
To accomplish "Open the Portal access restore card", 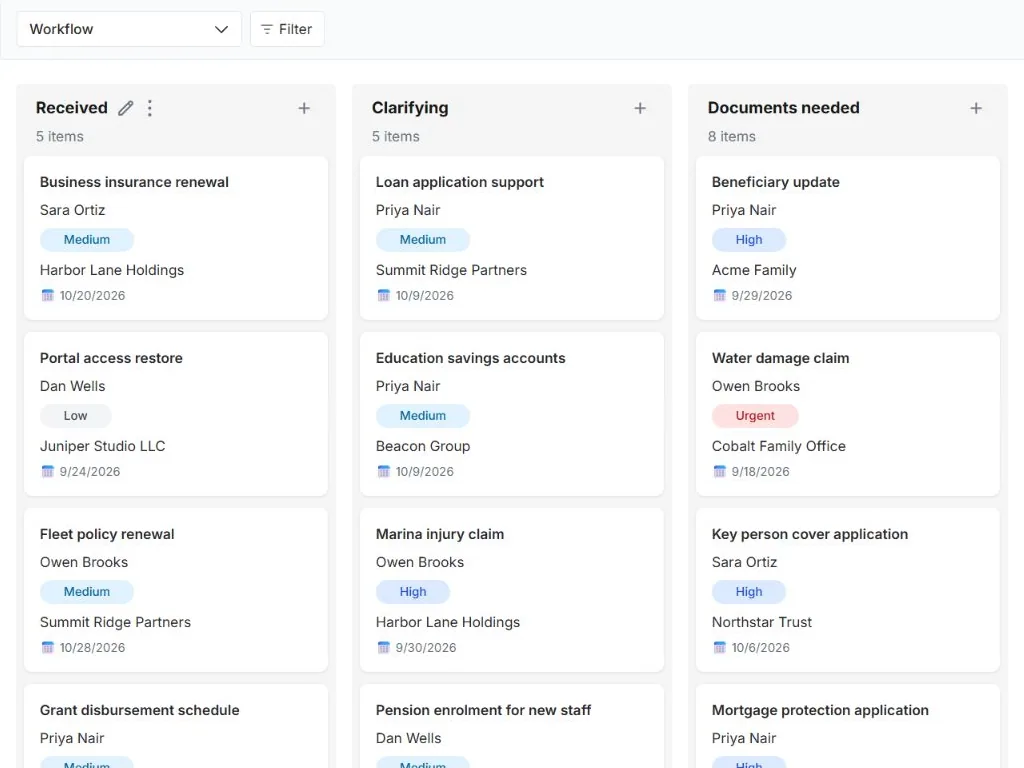I will click(176, 414).
